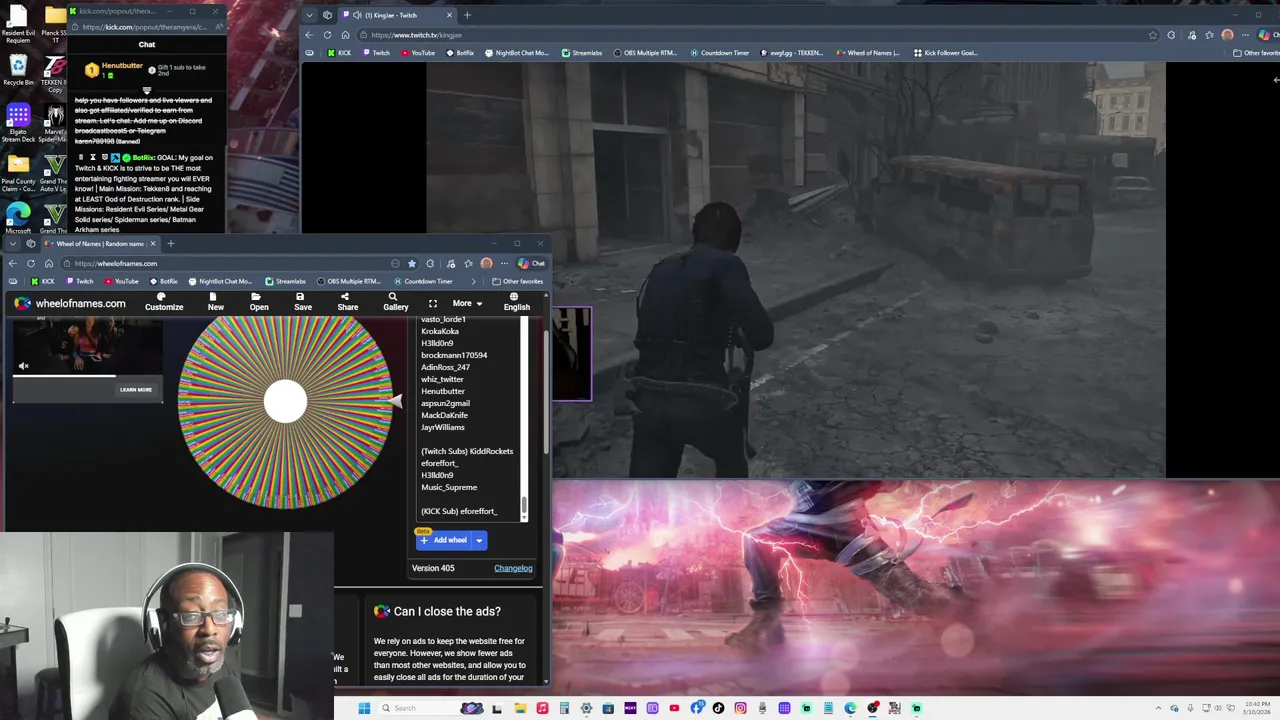Open Instagram from the taskbar

tap(740, 708)
